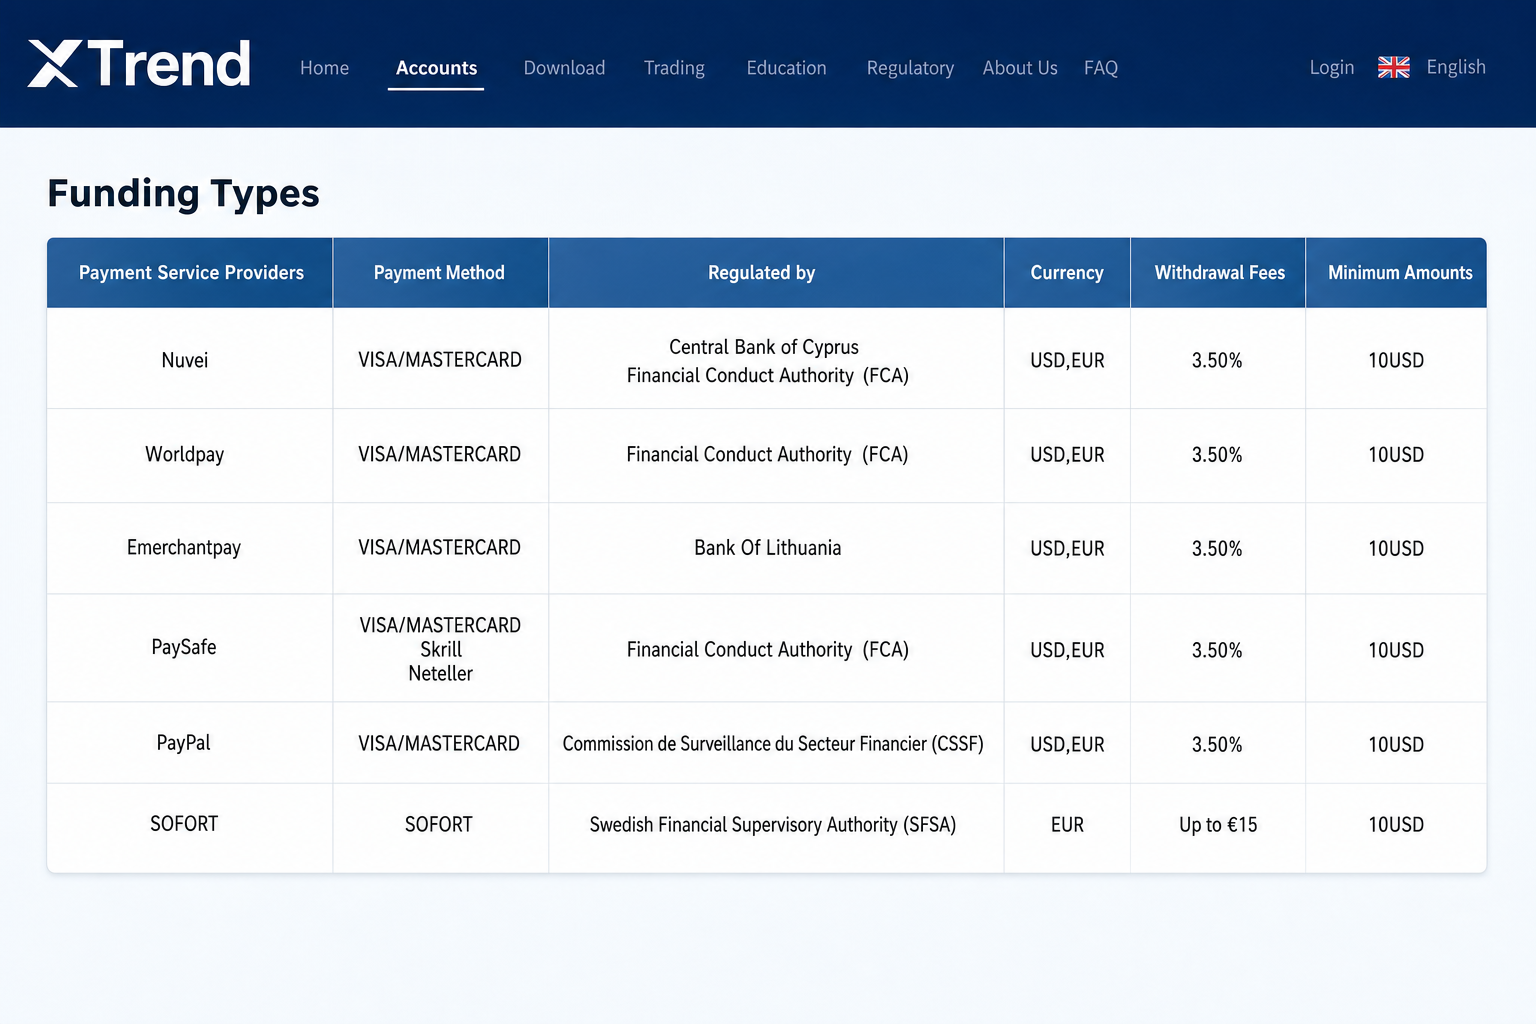
Task: Select the PayPal provider cell
Action: click(190, 743)
